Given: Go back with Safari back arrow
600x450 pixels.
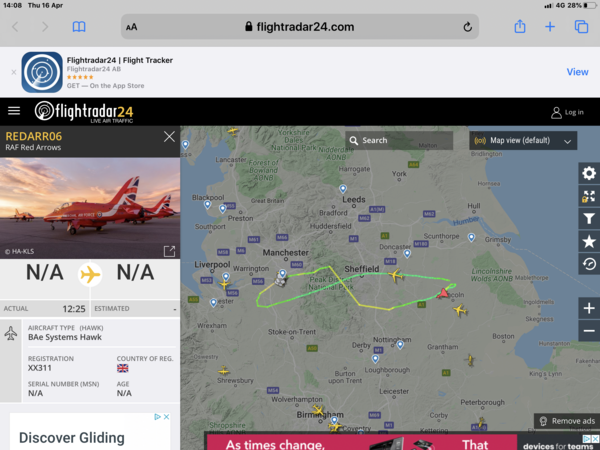Looking at the screenshot, I should tap(15, 27).
